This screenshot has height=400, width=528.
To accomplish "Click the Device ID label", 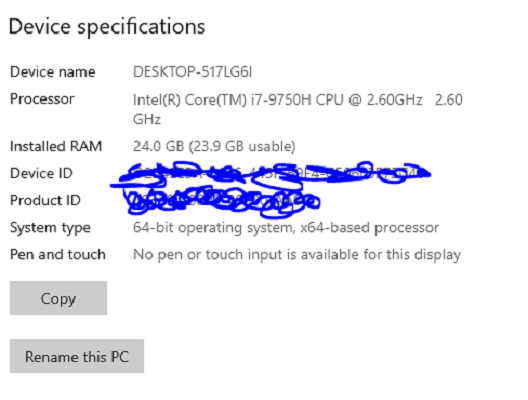I will point(41,173).
